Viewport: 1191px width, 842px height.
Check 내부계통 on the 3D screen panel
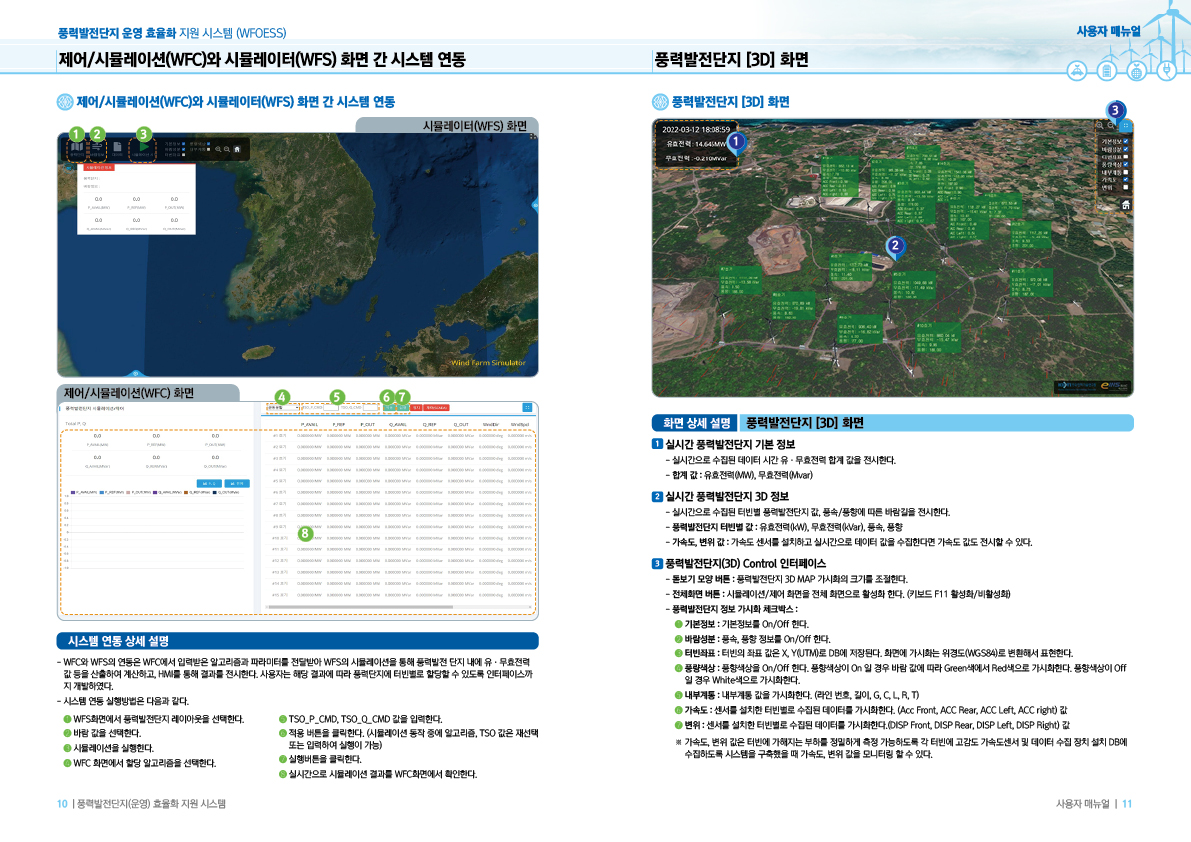click(1126, 172)
